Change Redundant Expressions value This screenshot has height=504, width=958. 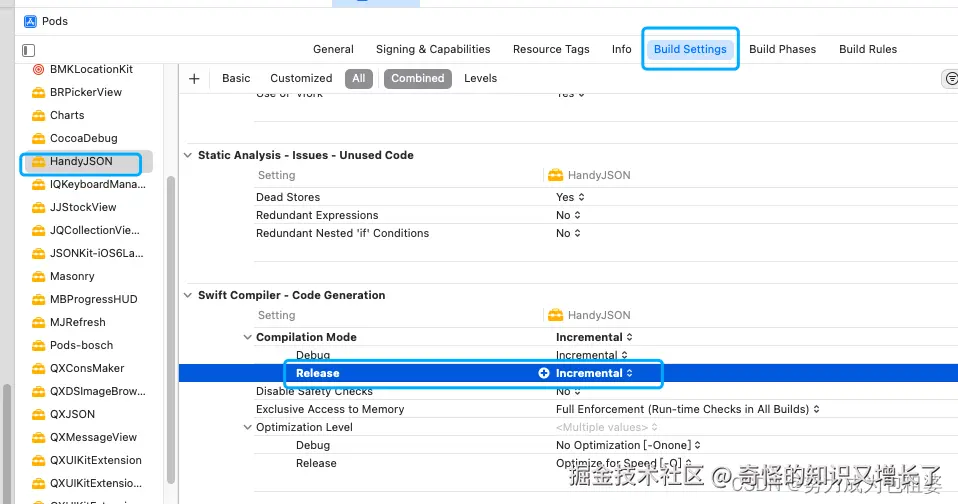[568, 215]
